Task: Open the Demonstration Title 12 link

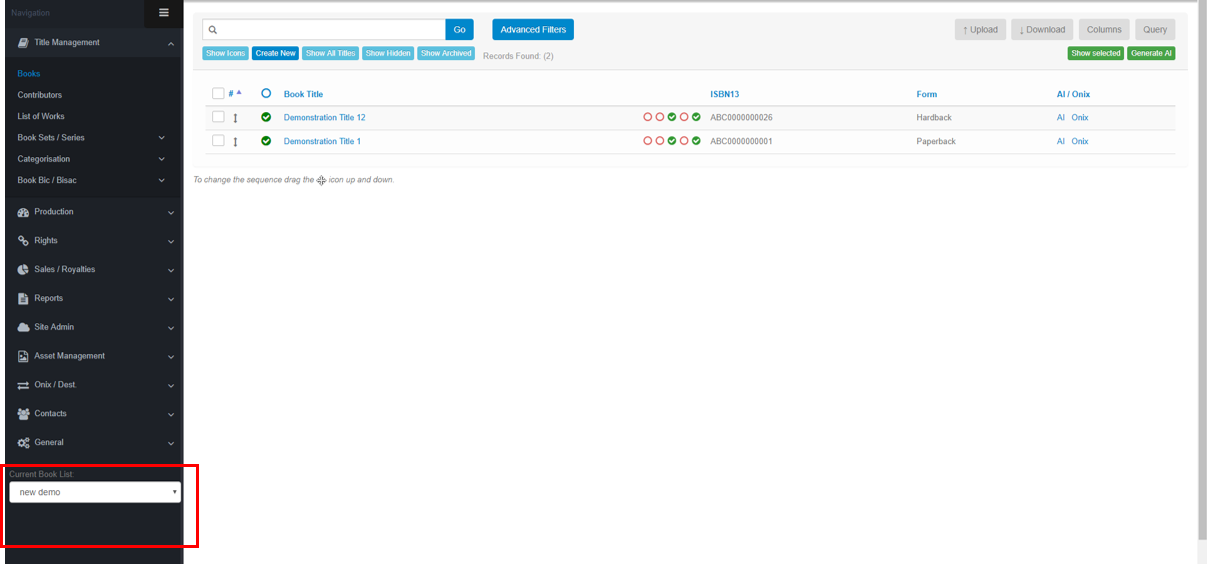Action: pyautogui.click(x=324, y=118)
